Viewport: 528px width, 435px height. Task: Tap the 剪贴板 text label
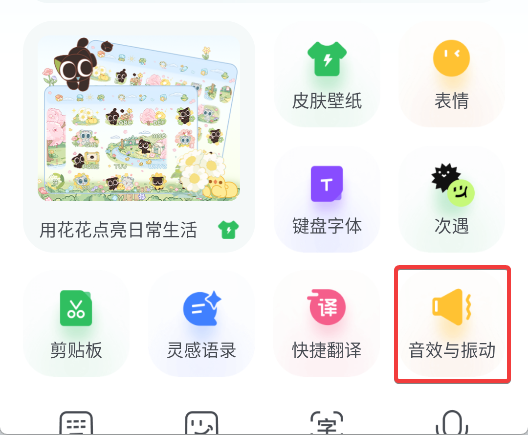click(x=76, y=350)
